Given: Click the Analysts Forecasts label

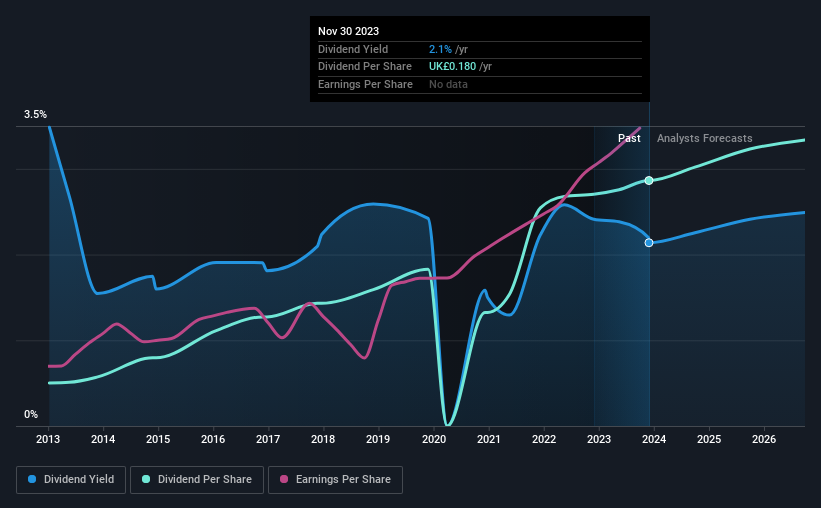Looking at the screenshot, I should point(705,138).
